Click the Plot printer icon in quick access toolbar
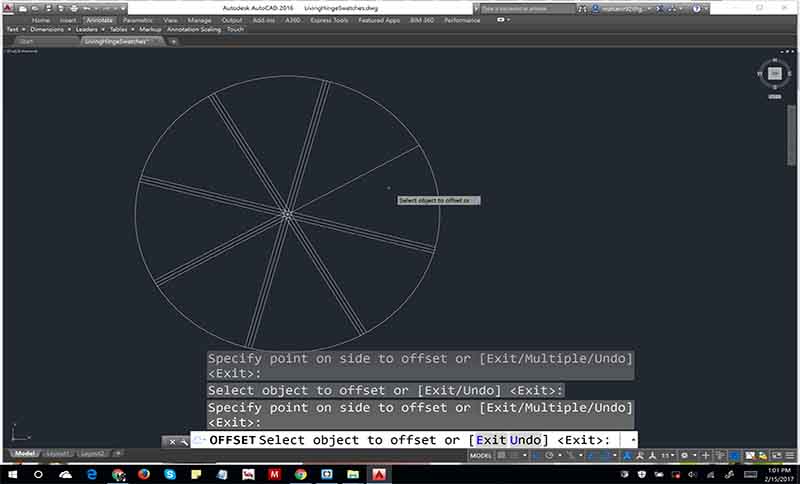Viewport: 800px width, 484px height. (74, 8)
